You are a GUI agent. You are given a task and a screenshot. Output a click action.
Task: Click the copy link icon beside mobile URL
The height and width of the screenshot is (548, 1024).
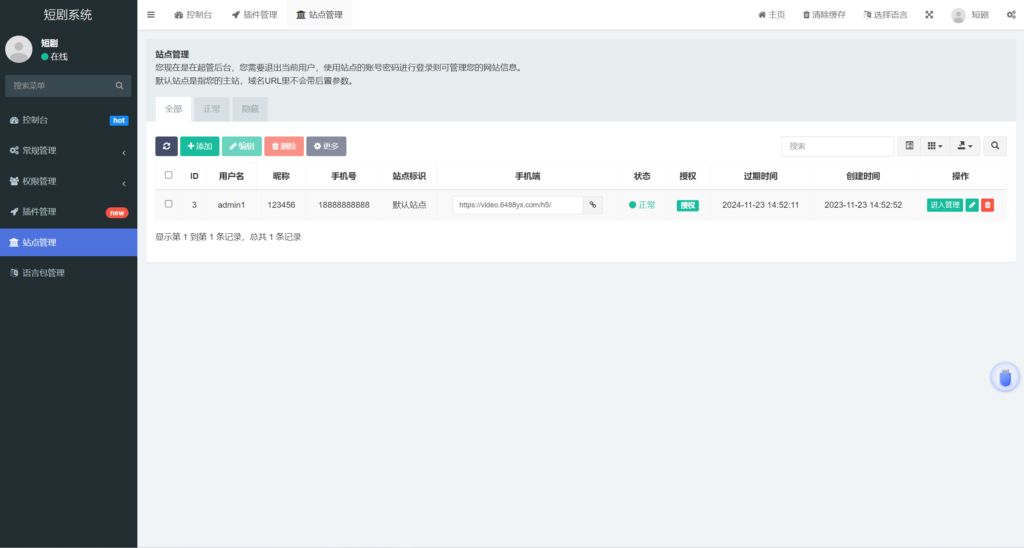coord(593,205)
